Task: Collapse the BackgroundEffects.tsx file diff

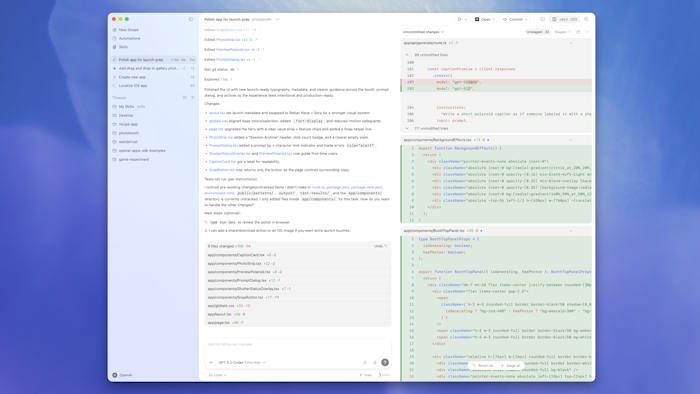Action: click(x=571, y=140)
